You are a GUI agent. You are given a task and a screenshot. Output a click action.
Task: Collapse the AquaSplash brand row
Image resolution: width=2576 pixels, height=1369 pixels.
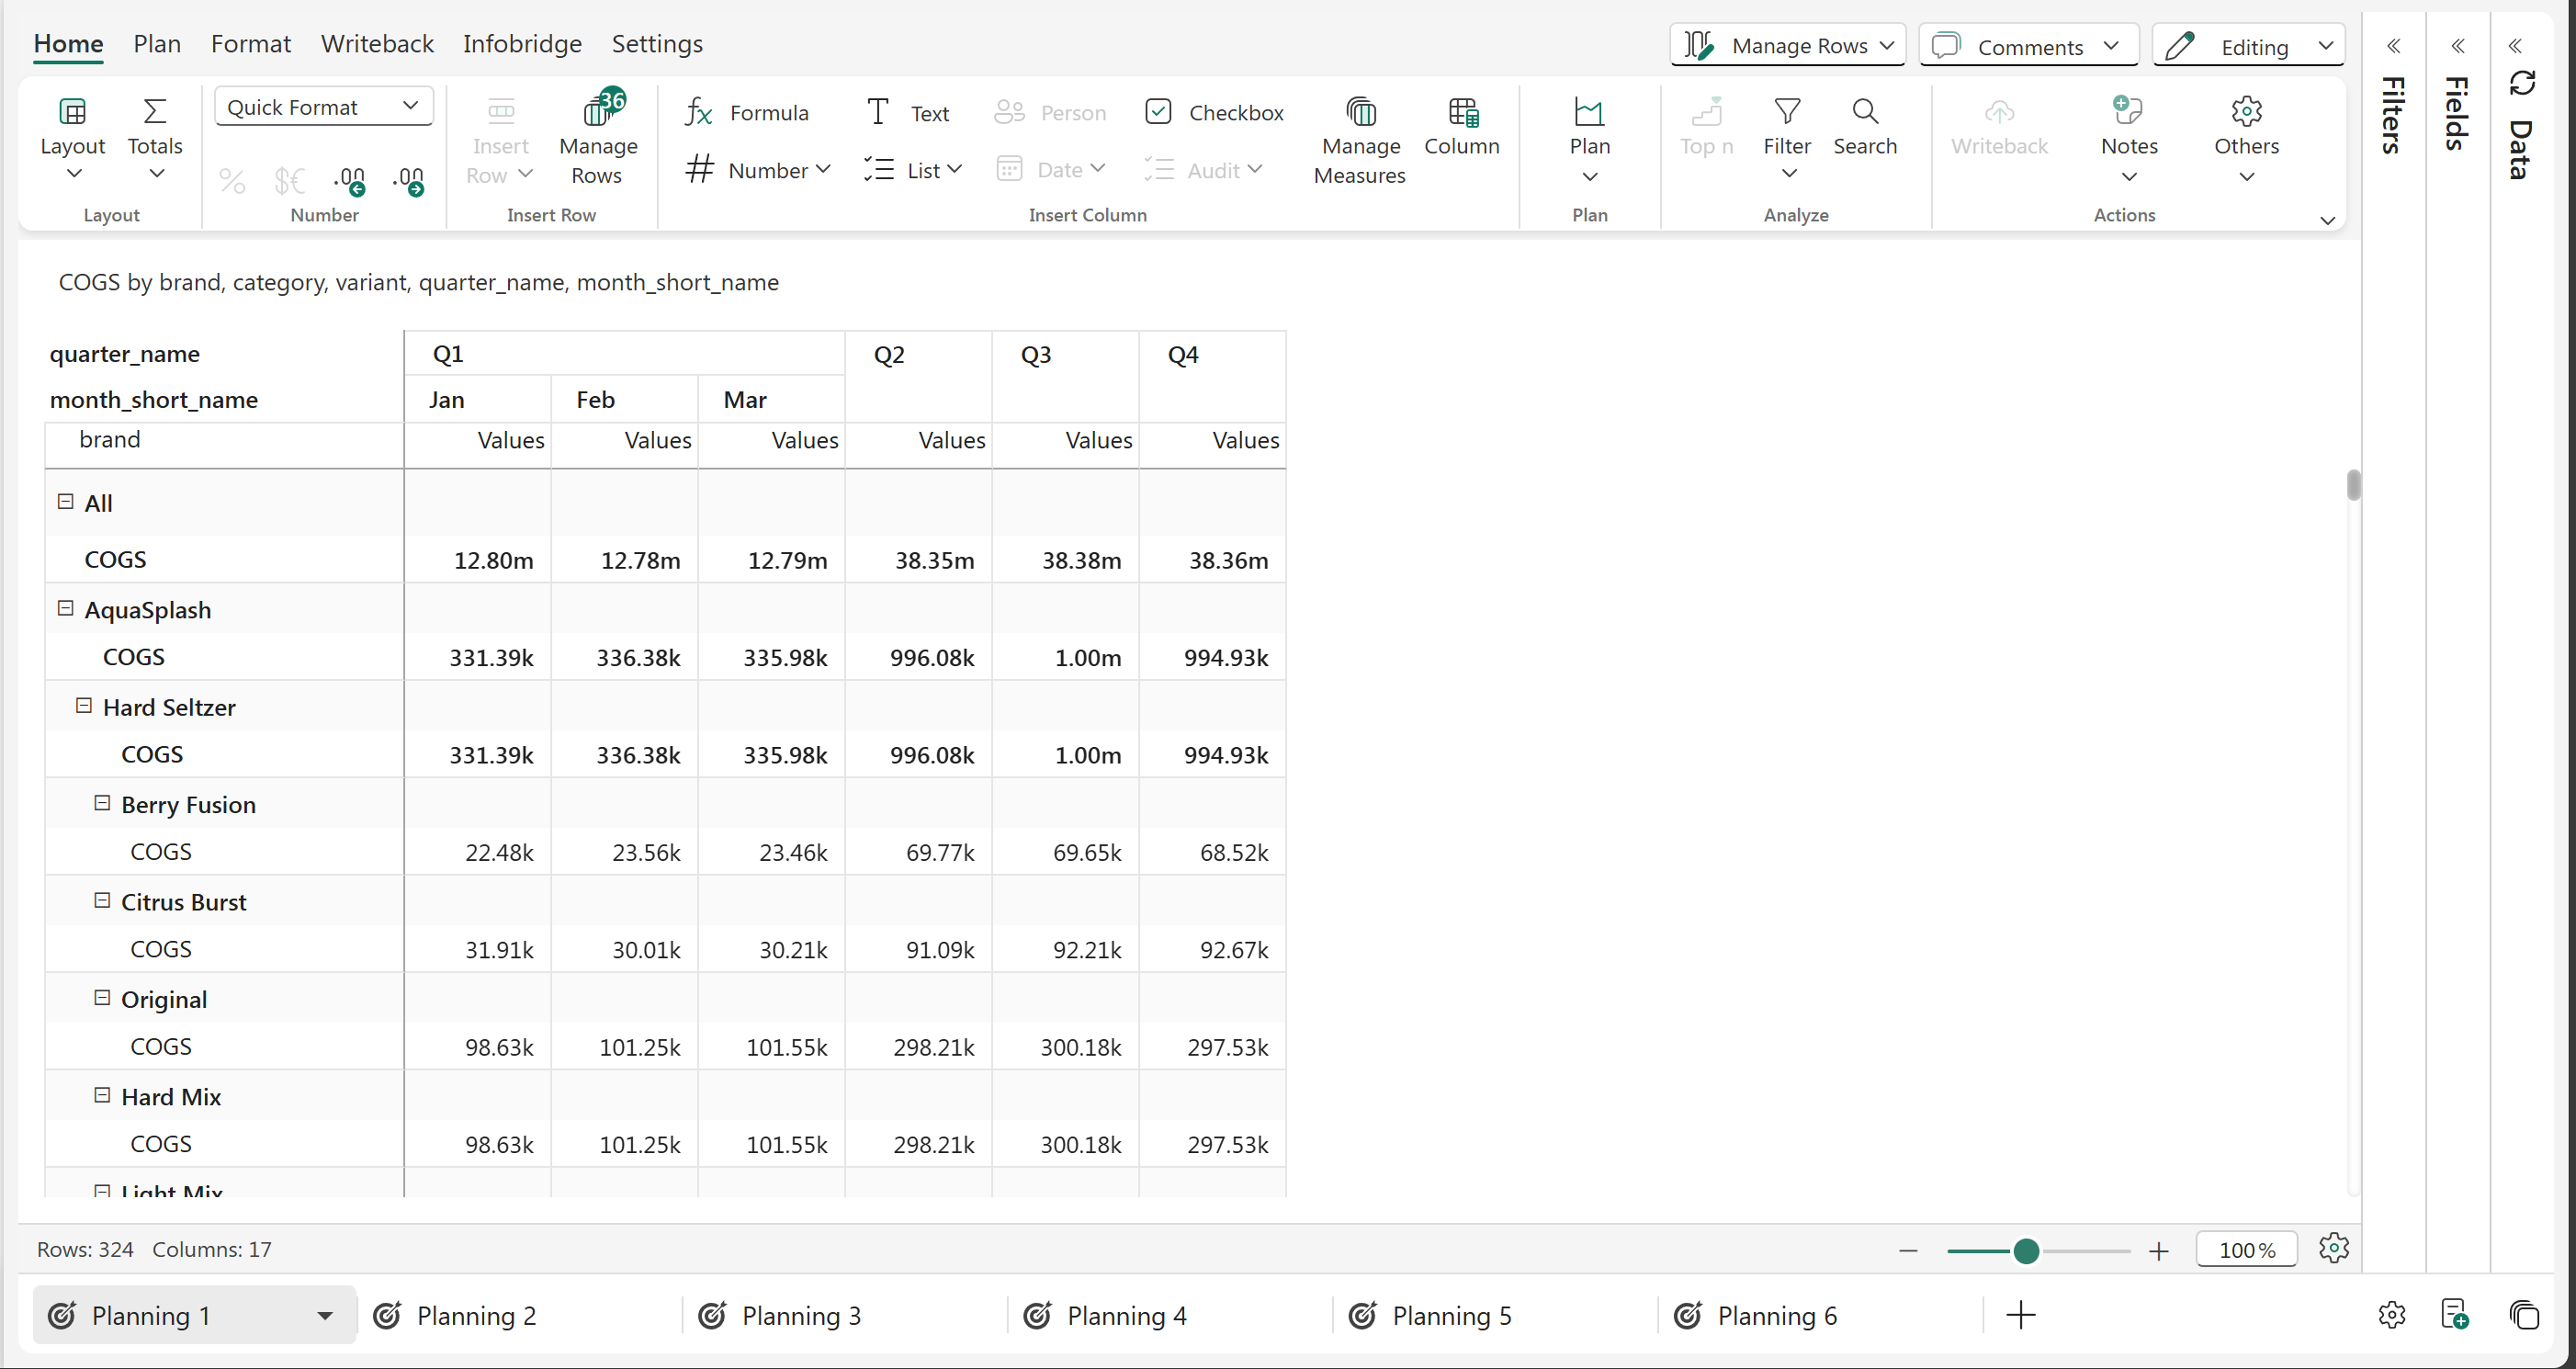pos(66,608)
